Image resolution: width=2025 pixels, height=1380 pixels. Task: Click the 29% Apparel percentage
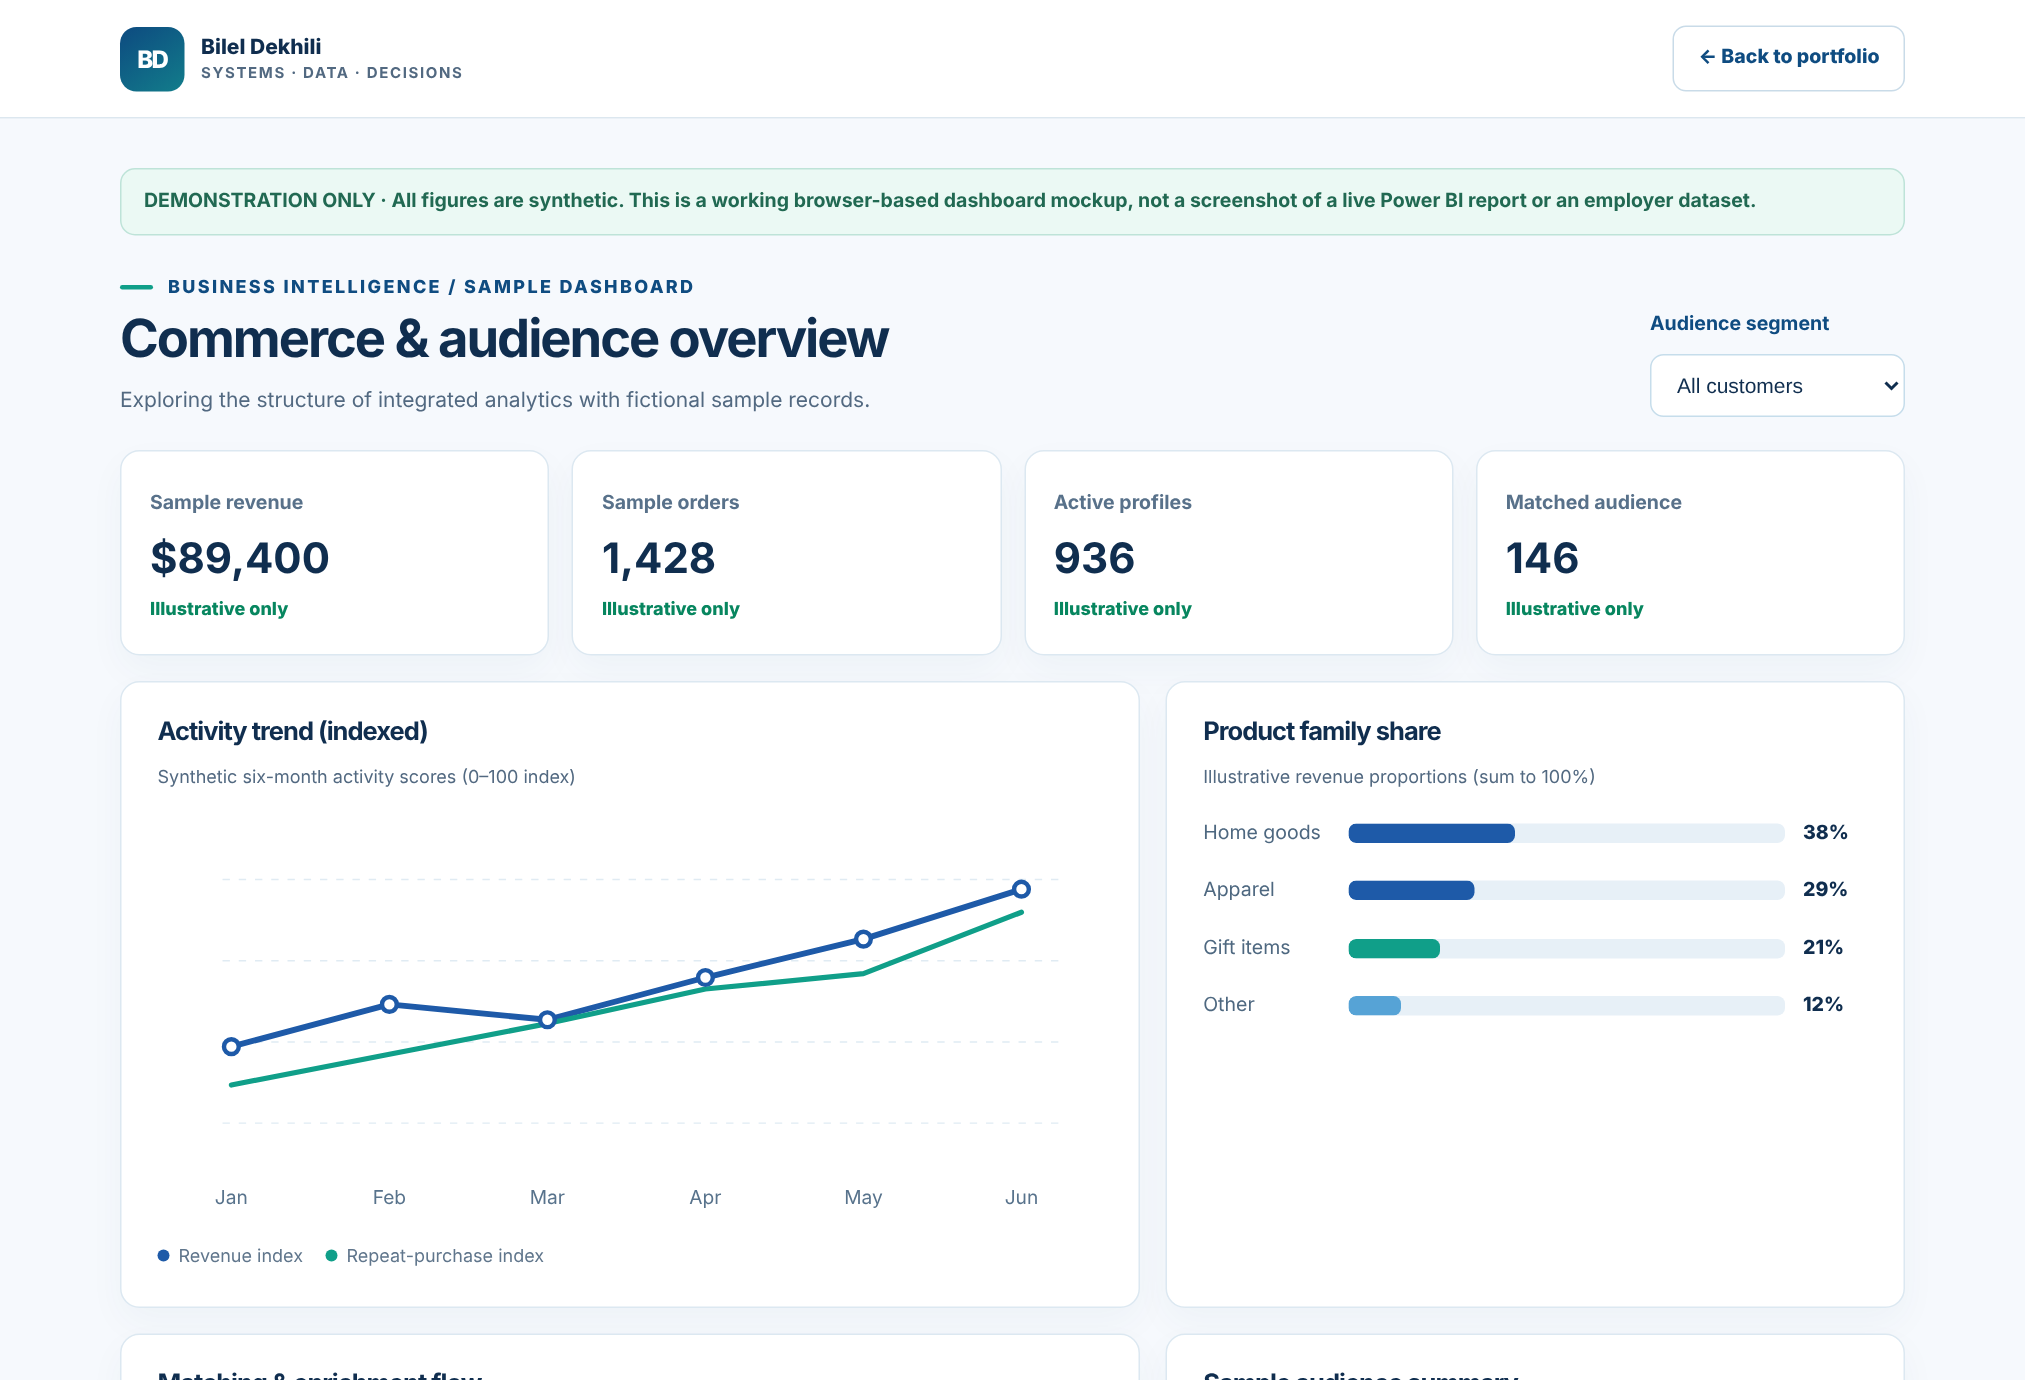1825,889
